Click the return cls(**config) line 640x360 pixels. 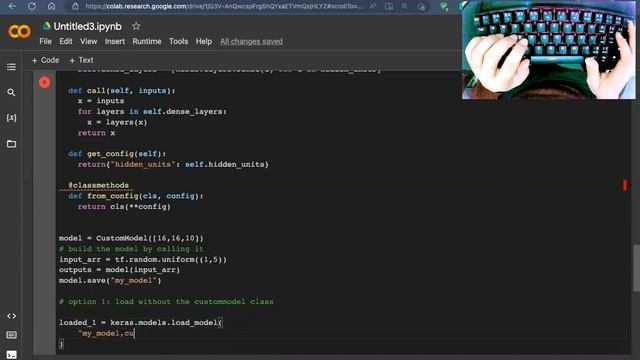click(x=124, y=207)
